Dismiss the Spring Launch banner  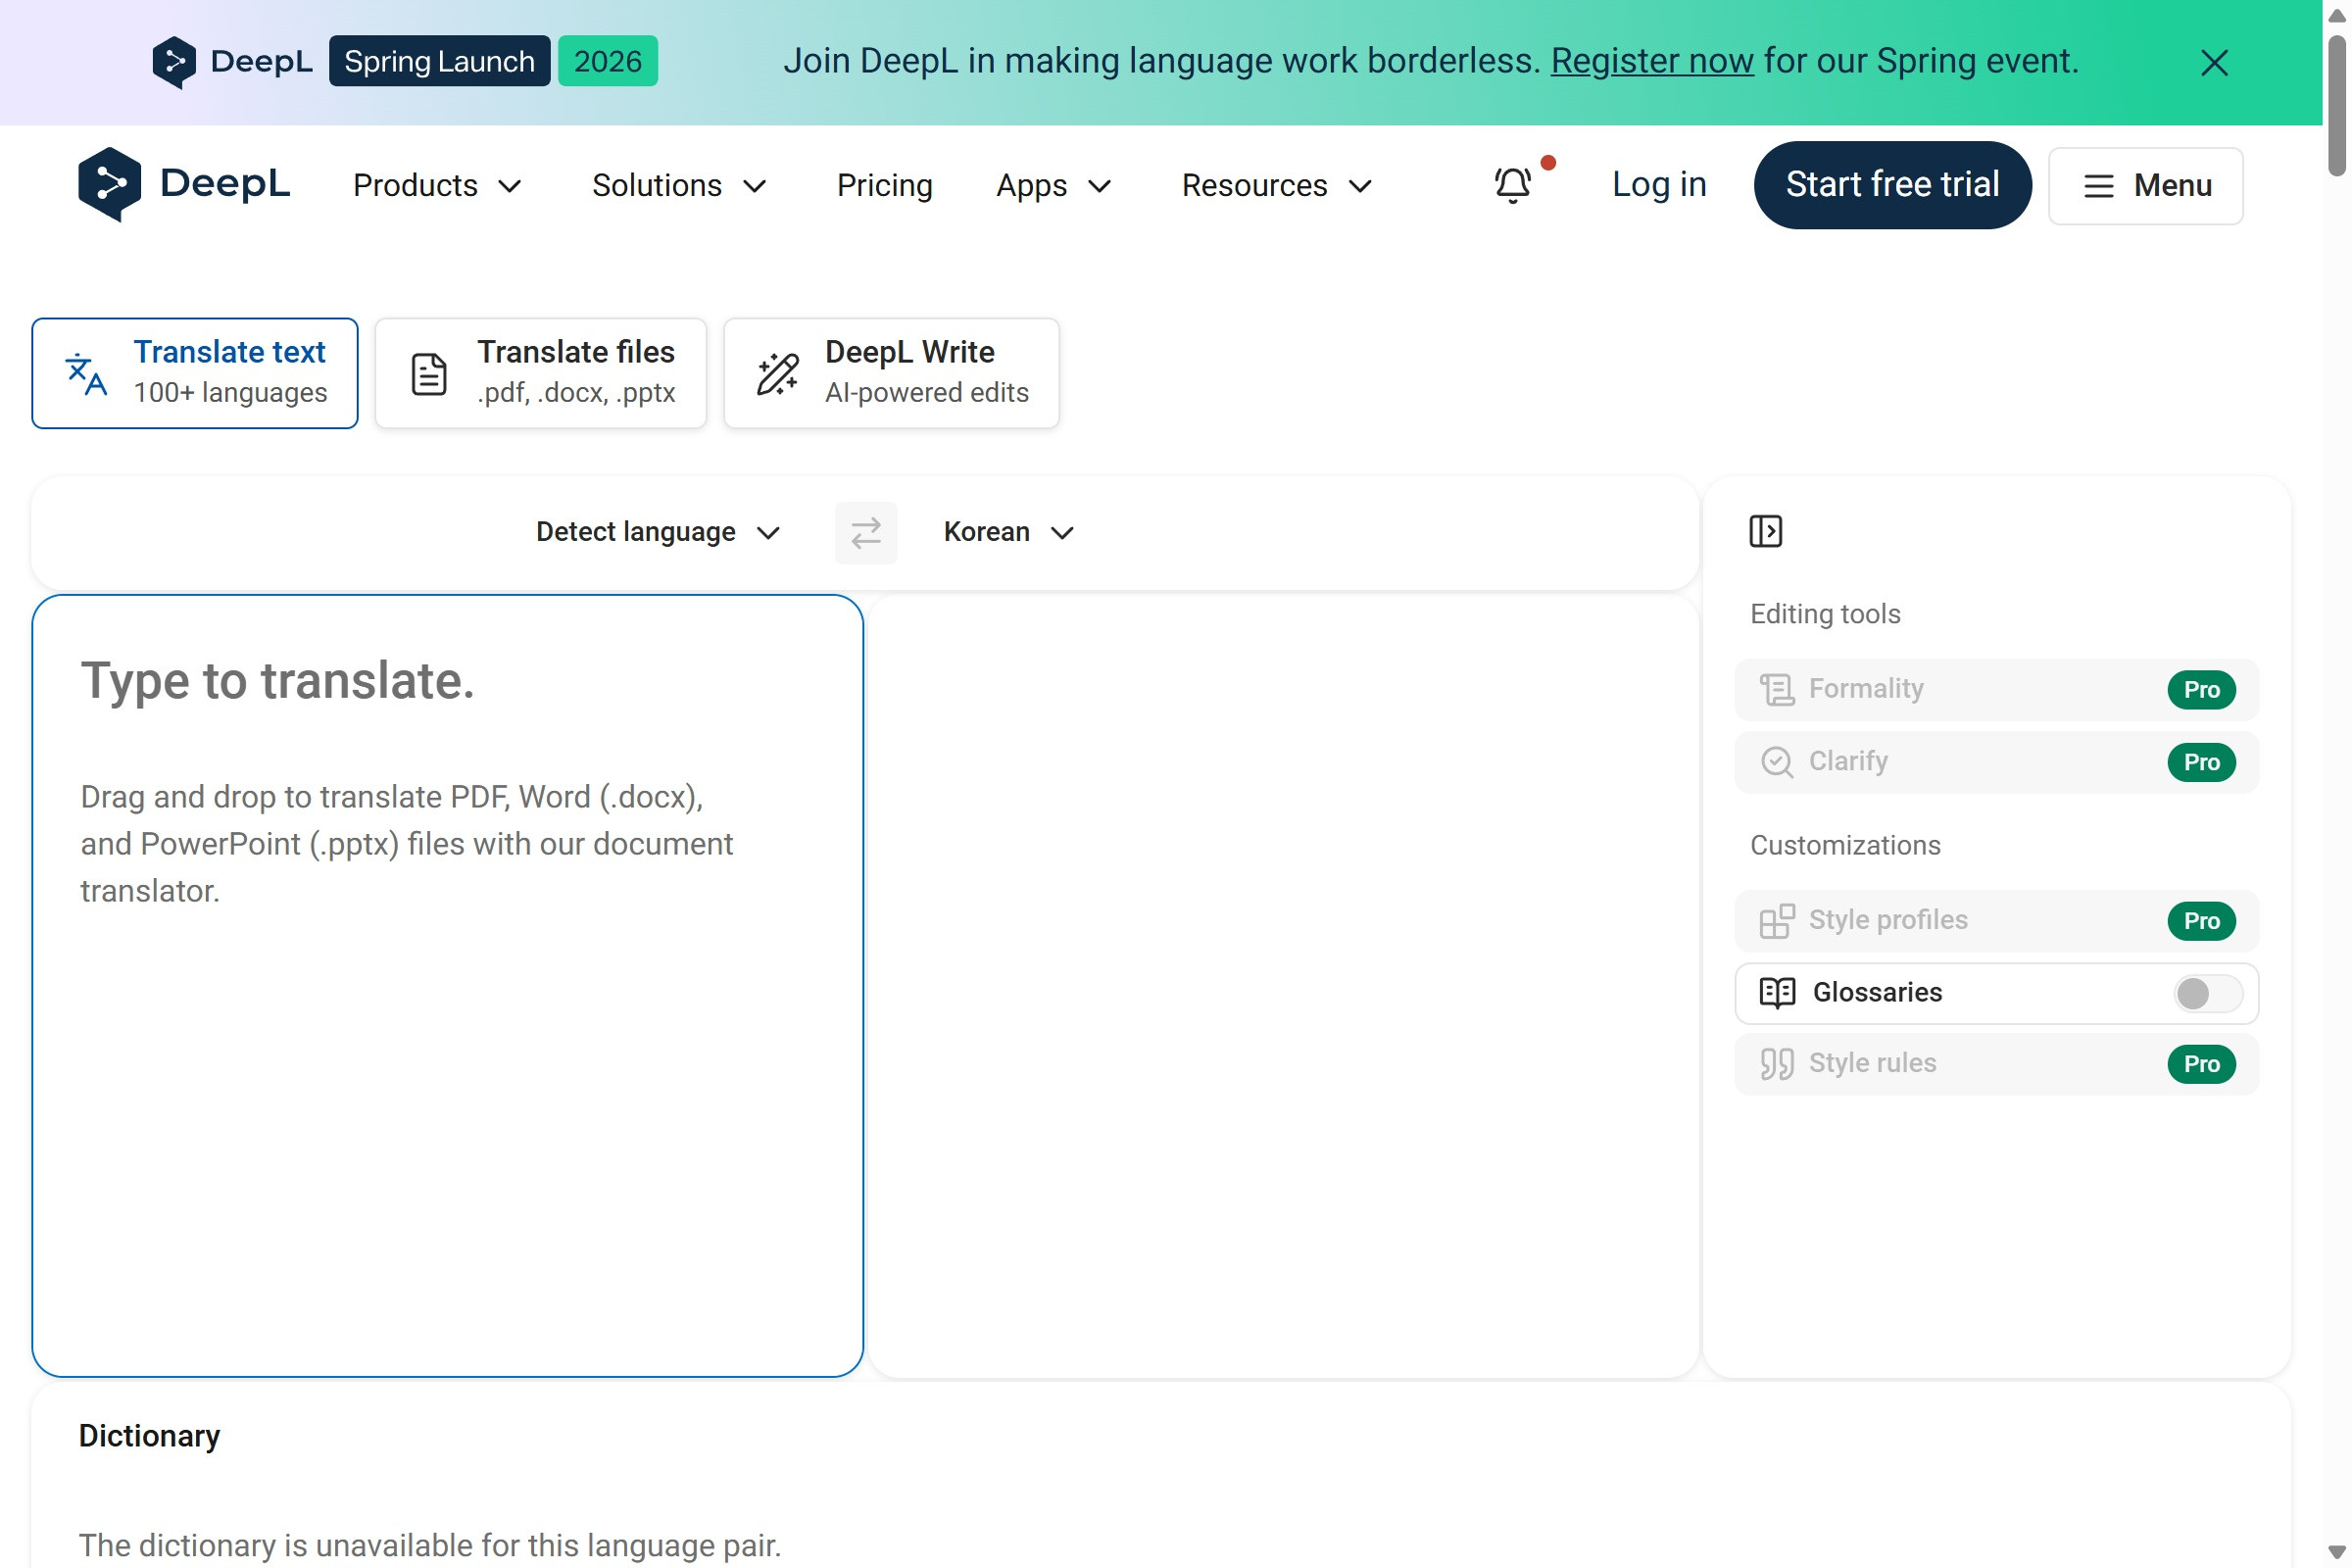click(2213, 63)
